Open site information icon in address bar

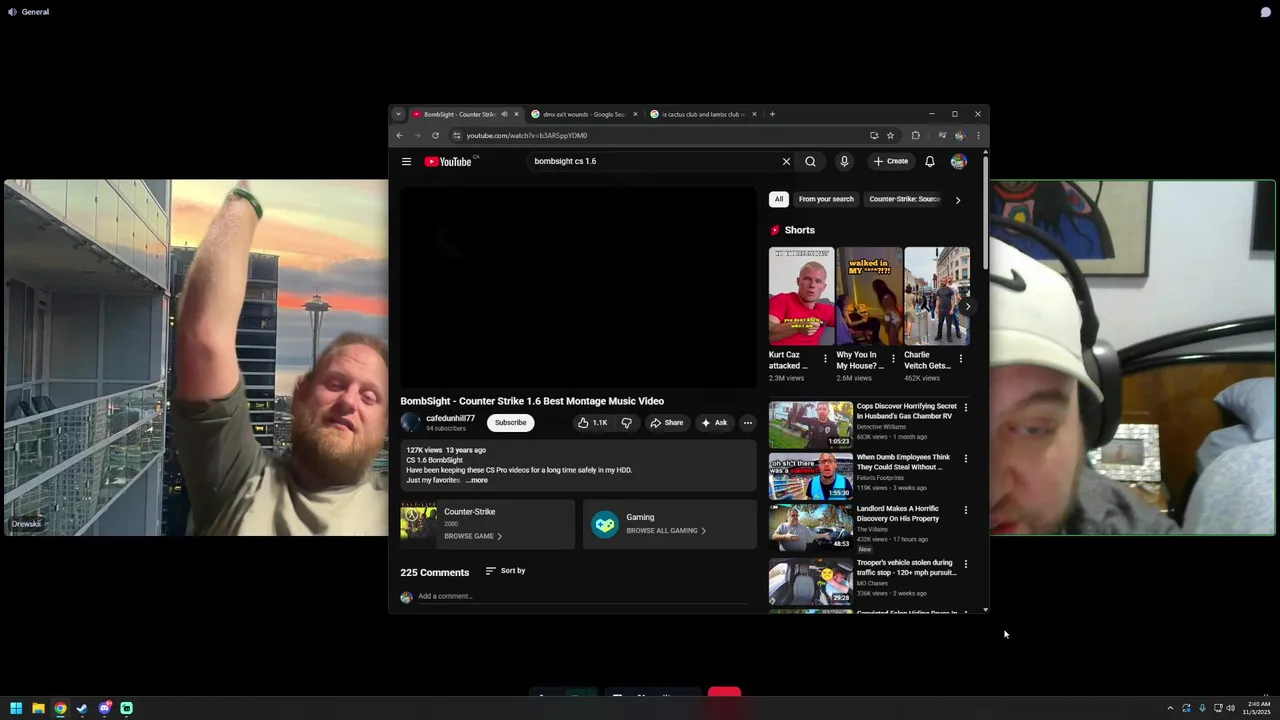[457, 135]
